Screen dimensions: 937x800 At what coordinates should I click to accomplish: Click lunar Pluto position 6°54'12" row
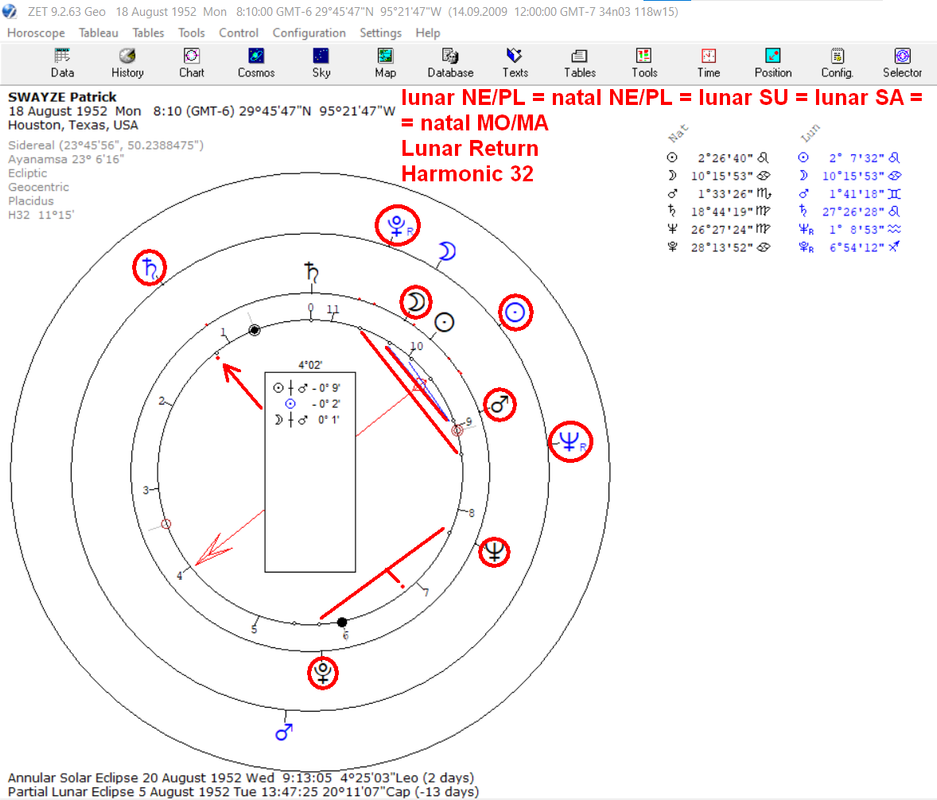(x=850, y=247)
